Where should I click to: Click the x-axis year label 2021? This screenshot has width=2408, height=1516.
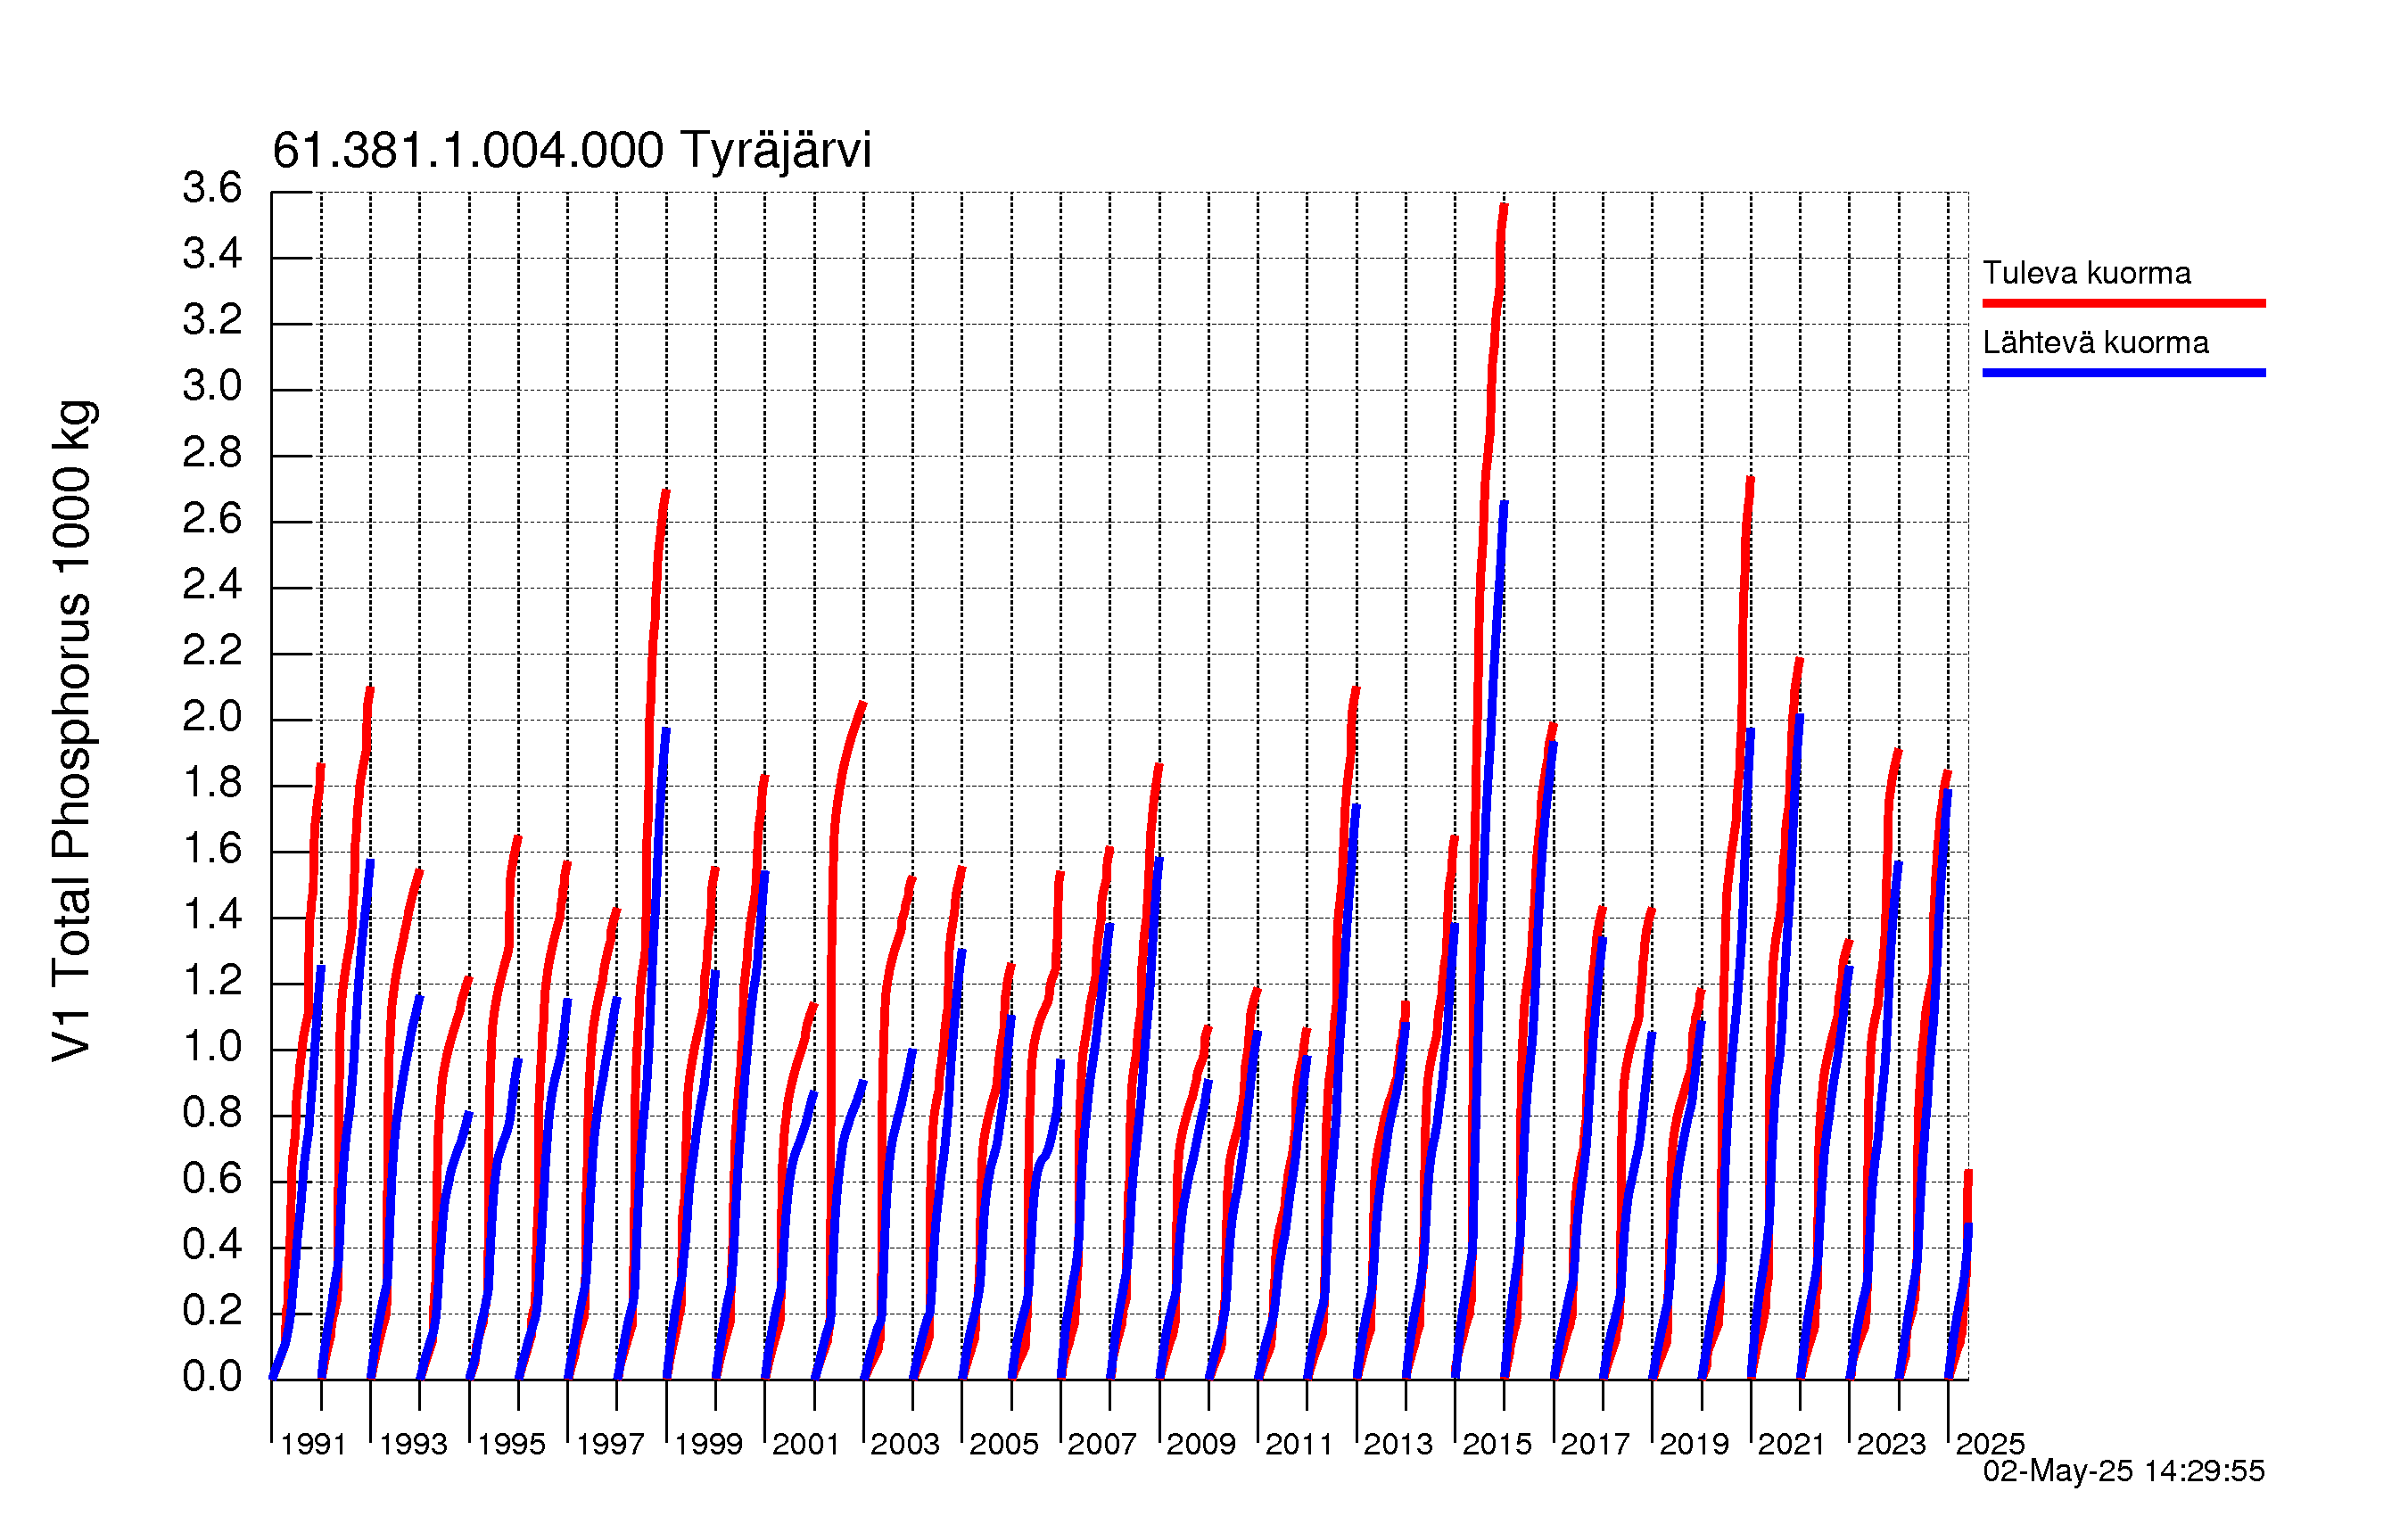pyautogui.click(x=1792, y=1444)
